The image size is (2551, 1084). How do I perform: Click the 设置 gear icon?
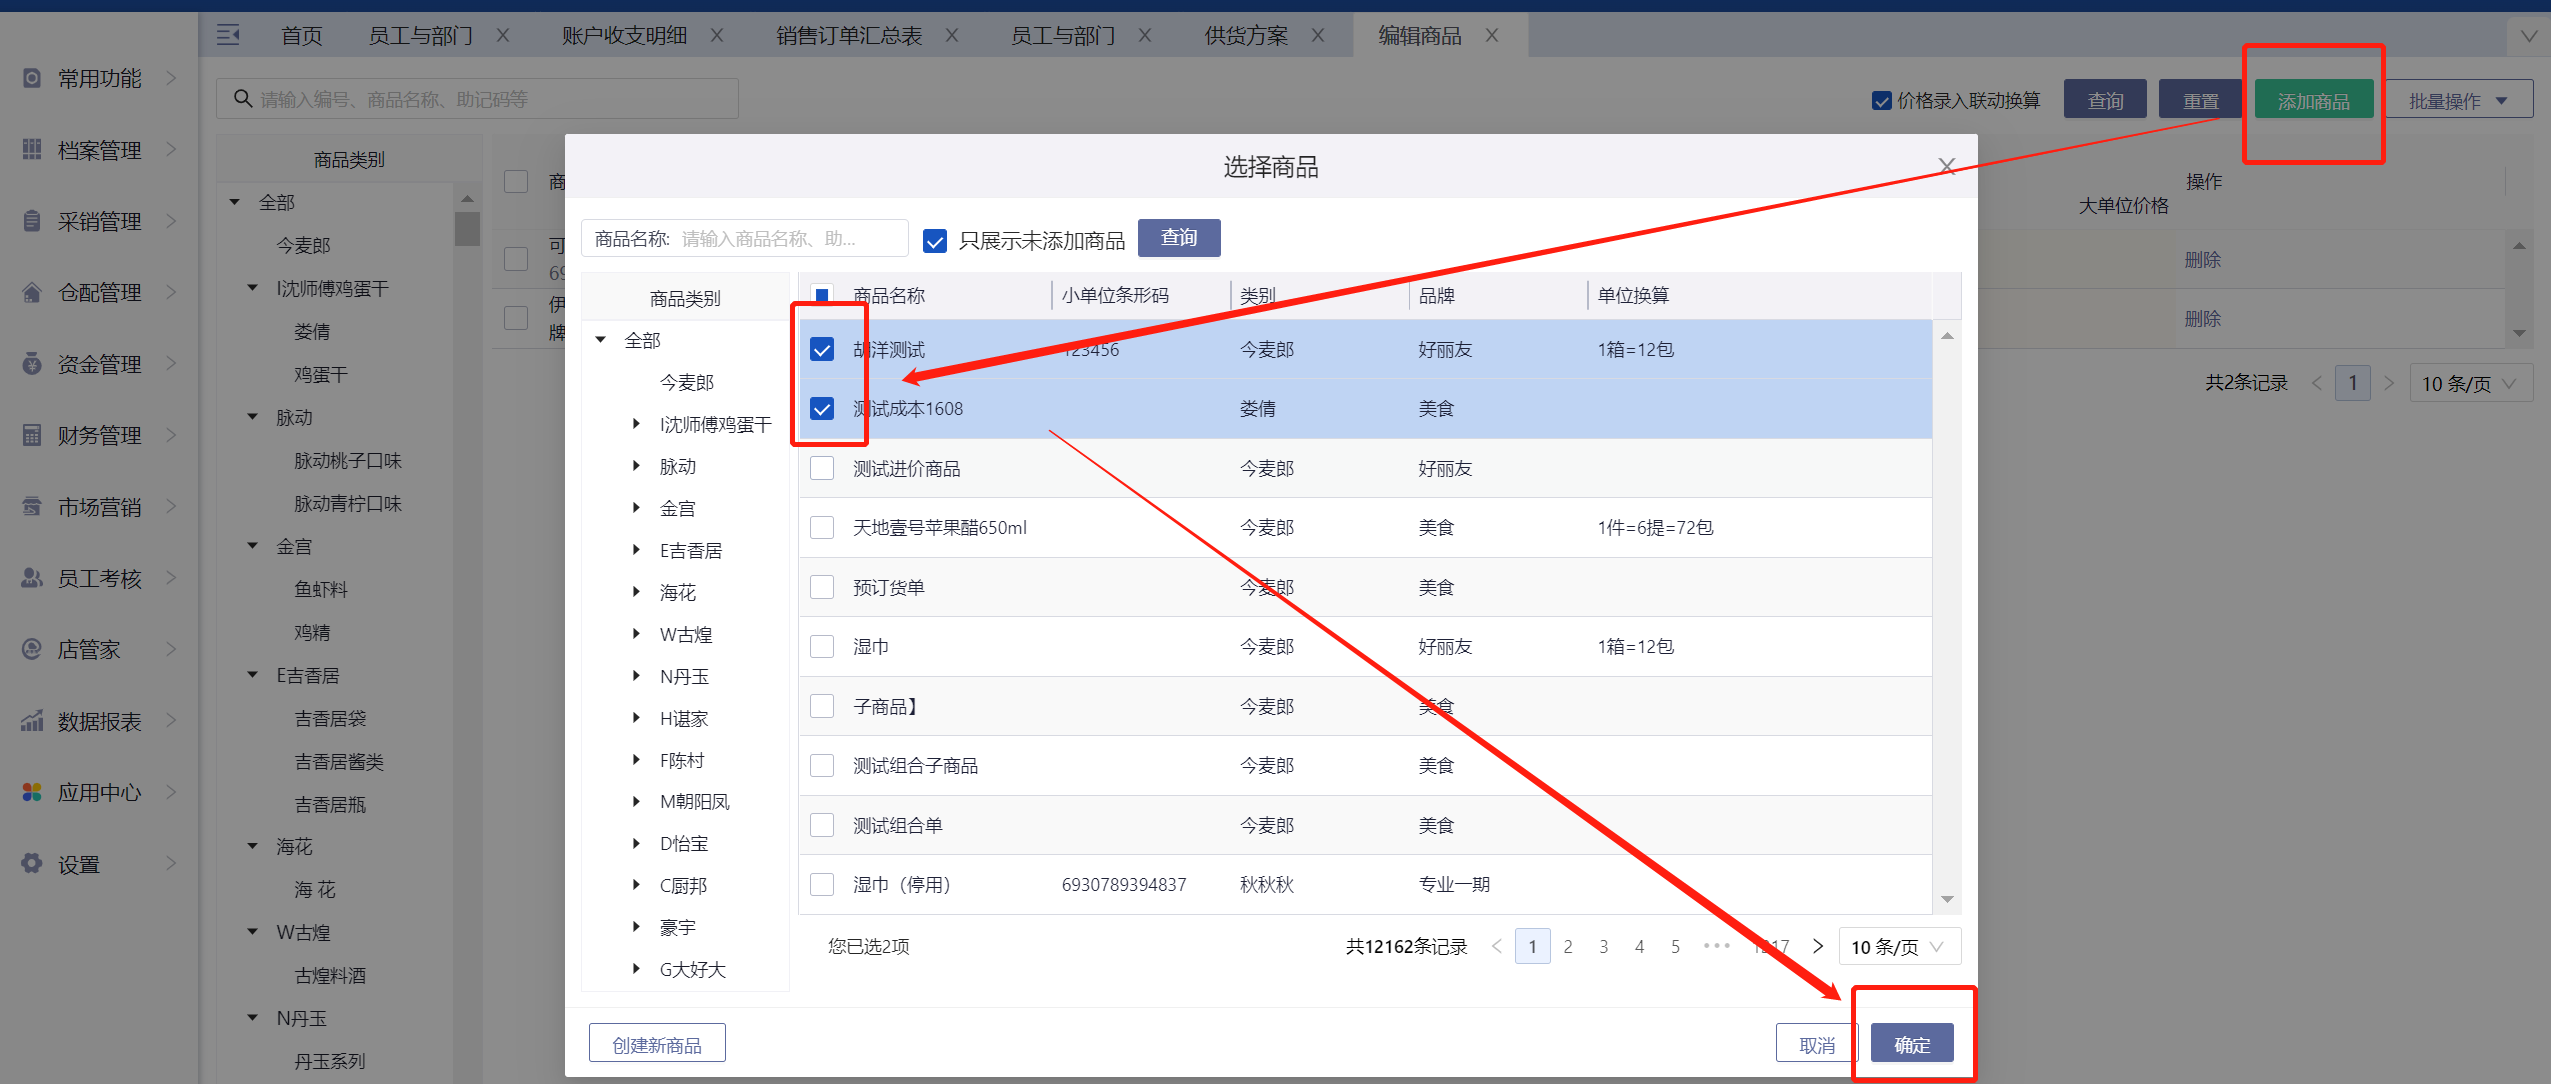pos(32,864)
